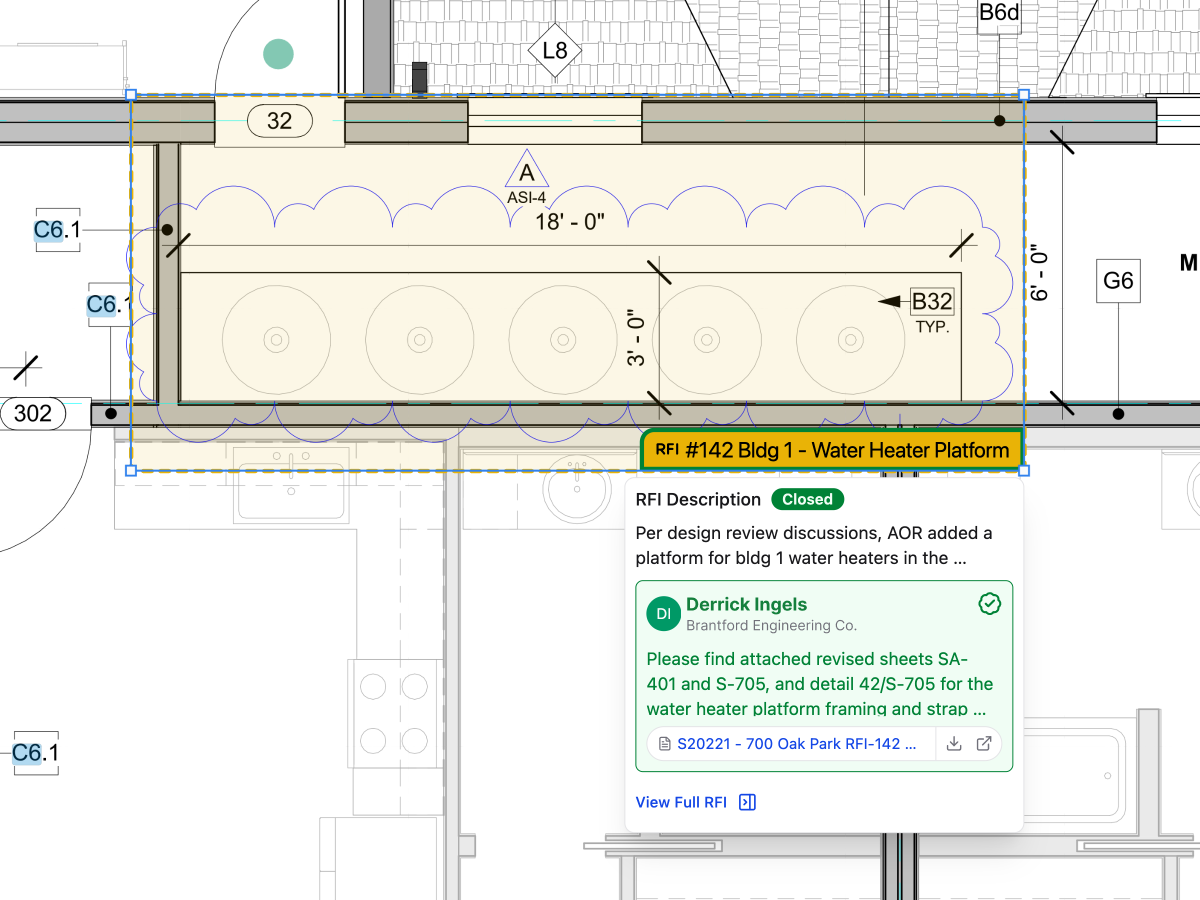
Task: Click the green verified checkmark badge
Action: coord(989,604)
